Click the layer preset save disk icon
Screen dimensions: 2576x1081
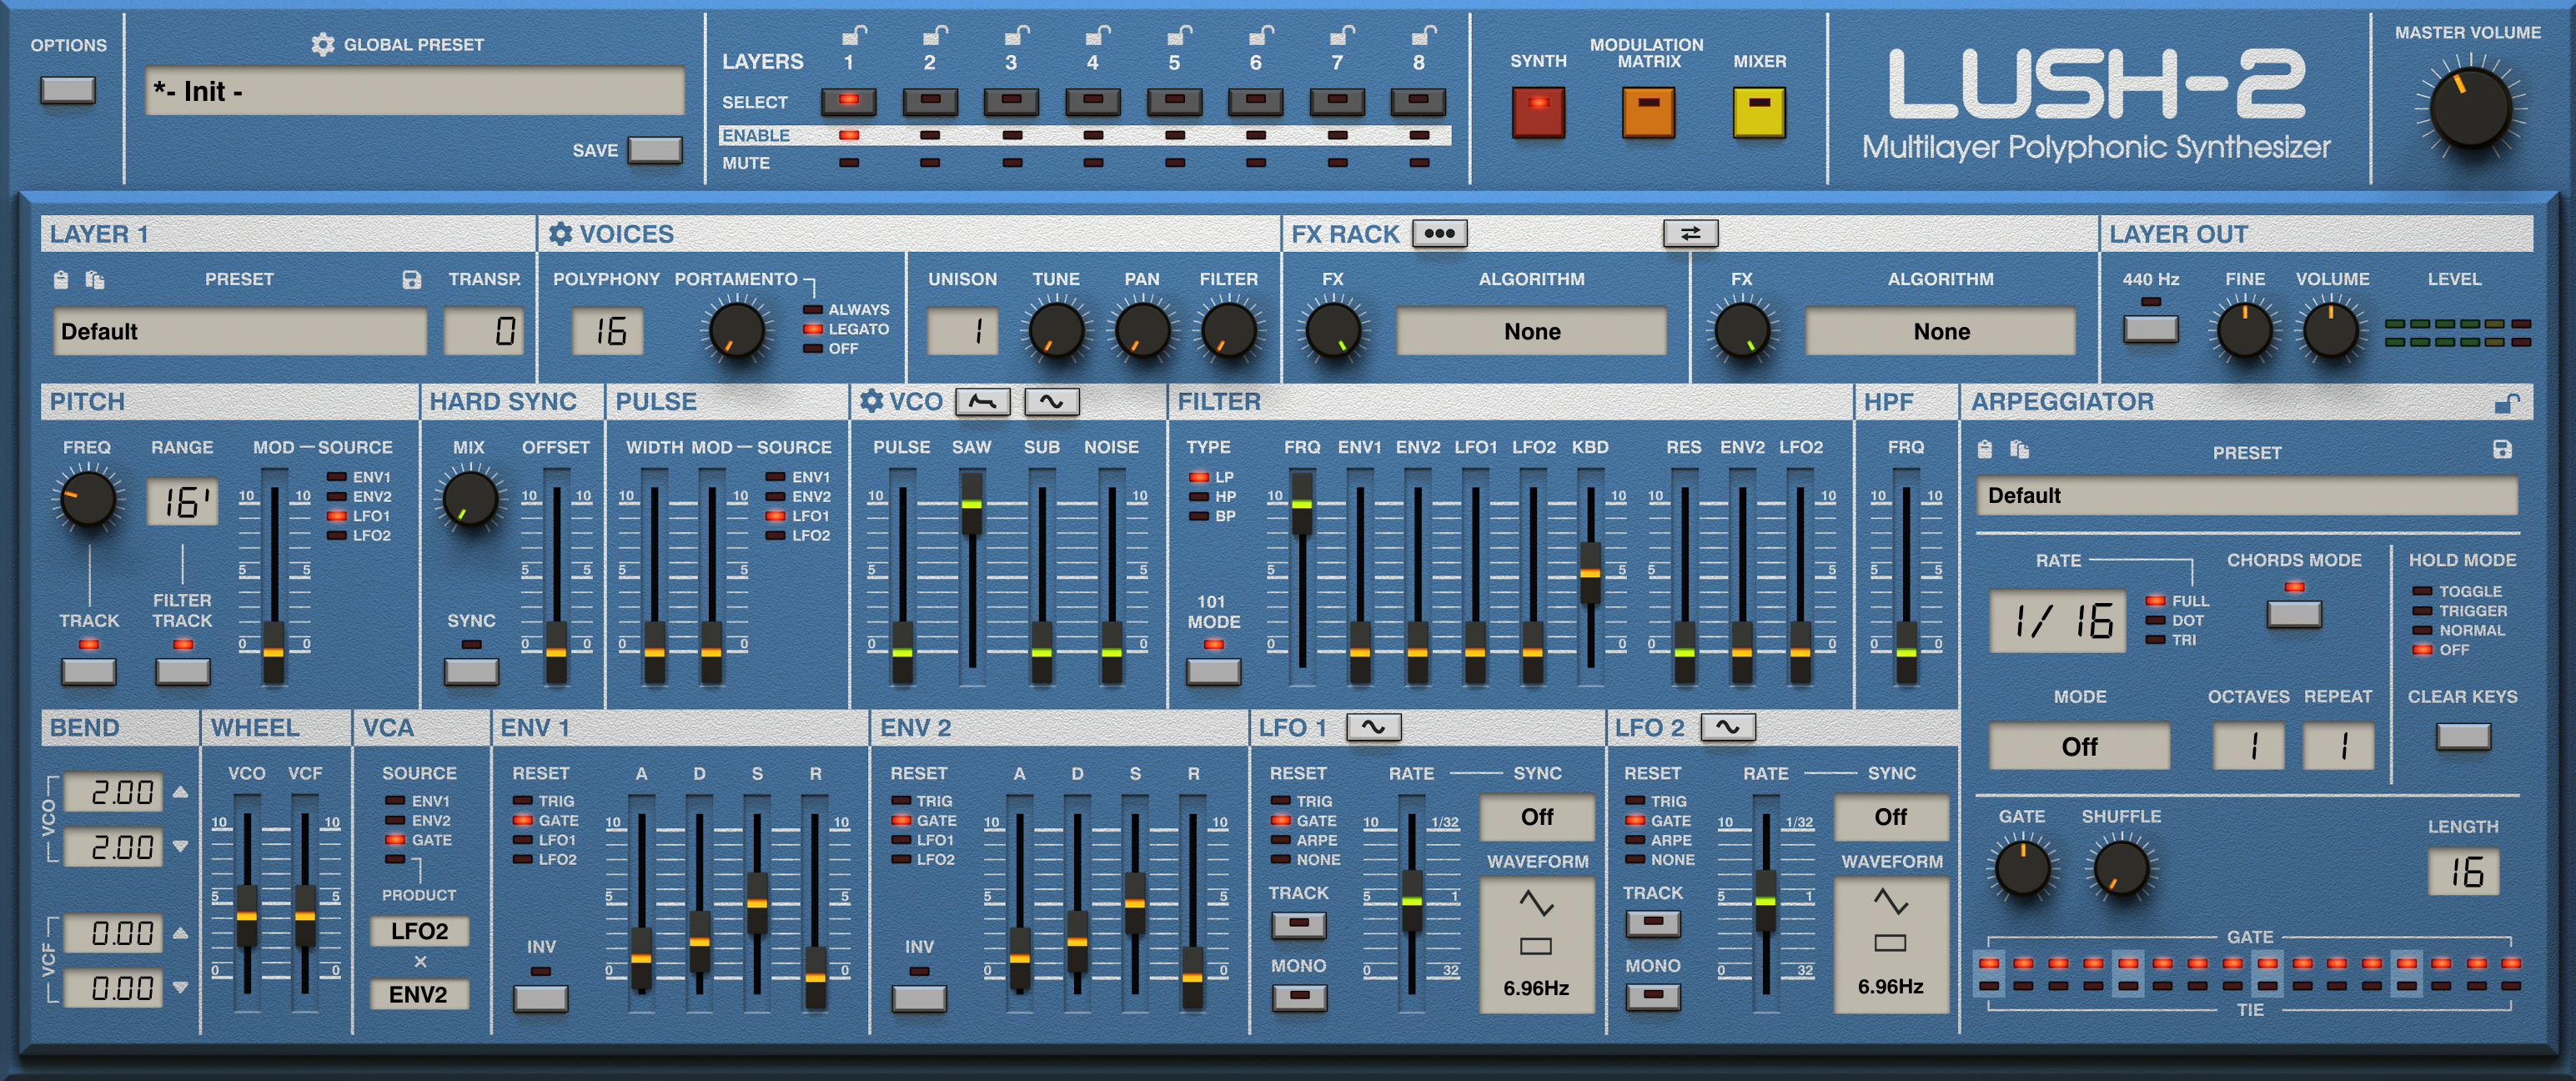pos(411,280)
